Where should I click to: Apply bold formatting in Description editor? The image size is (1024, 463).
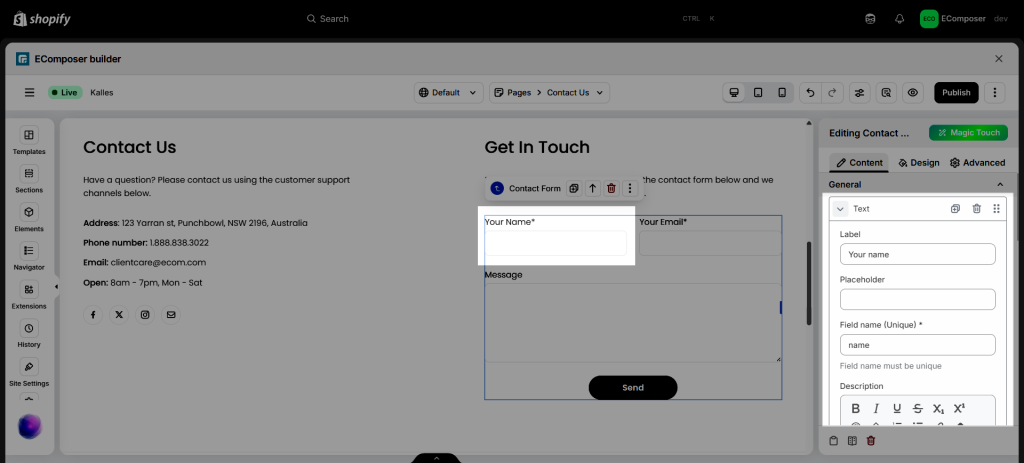[855, 408]
